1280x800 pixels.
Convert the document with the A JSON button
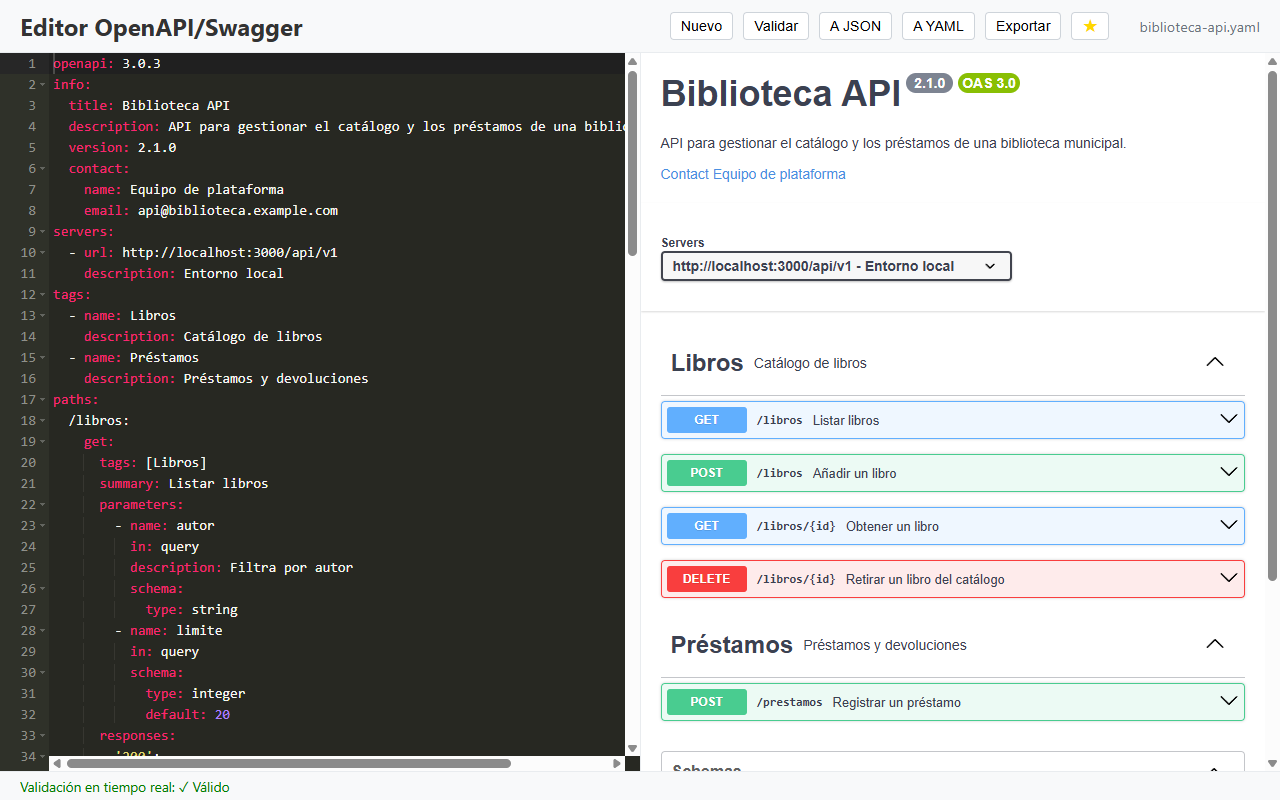pyautogui.click(x=855, y=26)
